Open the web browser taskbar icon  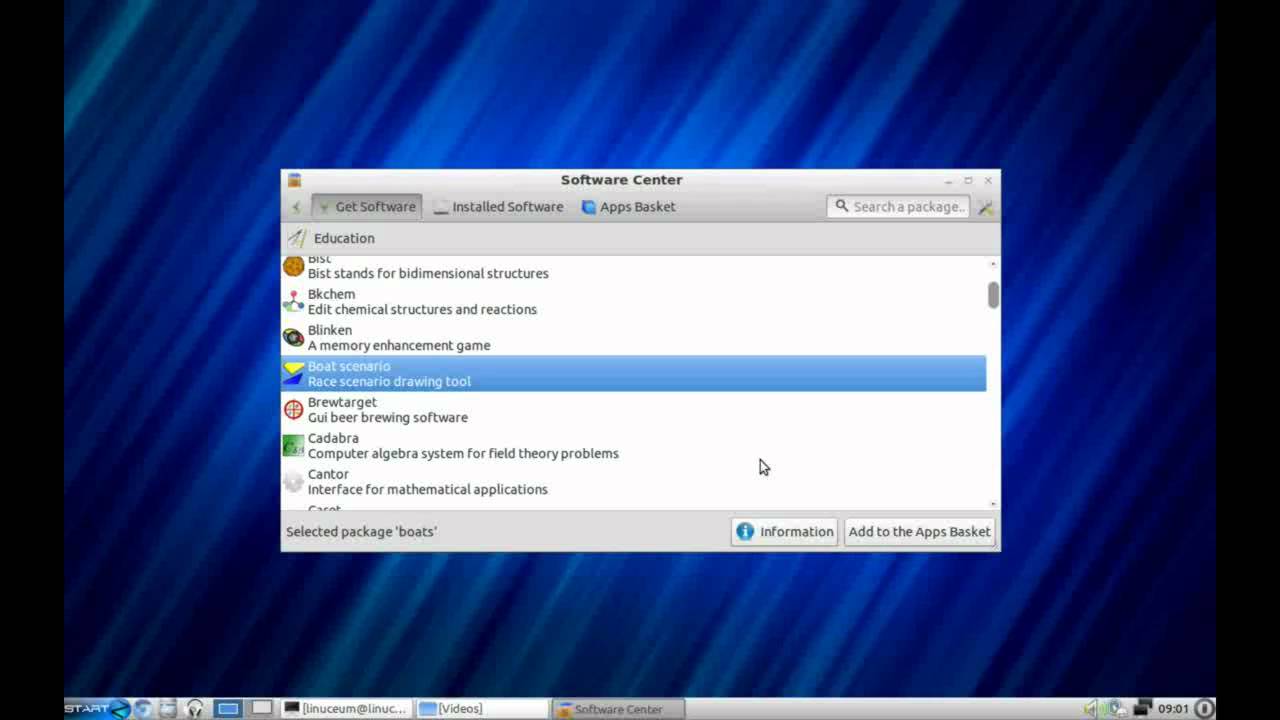tap(143, 708)
